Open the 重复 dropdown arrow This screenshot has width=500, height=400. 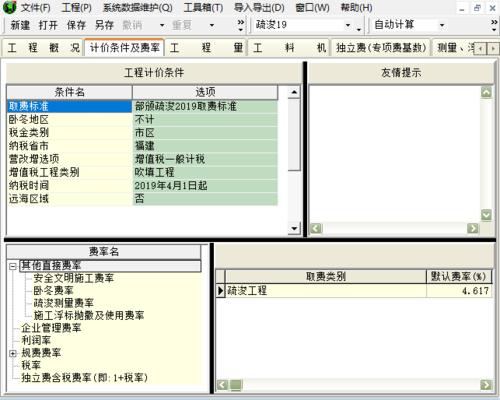coord(211,25)
